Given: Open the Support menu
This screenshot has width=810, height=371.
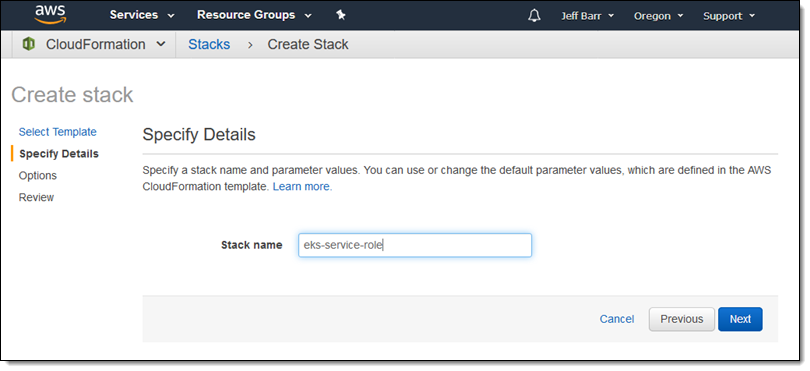Looking at the screenshot, I should pyautogui.click(x=728, y=16).
